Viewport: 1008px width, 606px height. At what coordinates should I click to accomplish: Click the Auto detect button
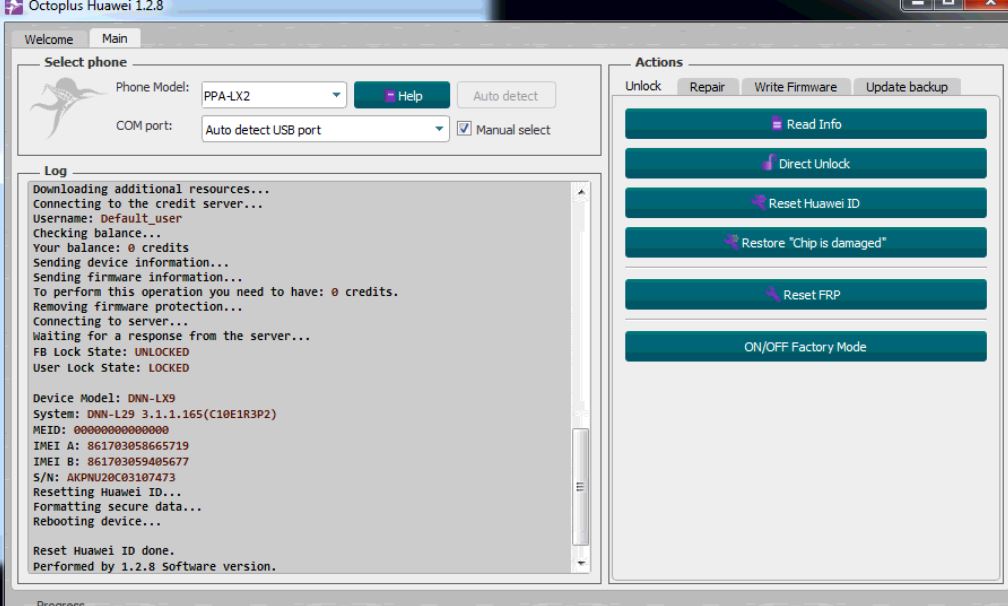tap(506, 96)
